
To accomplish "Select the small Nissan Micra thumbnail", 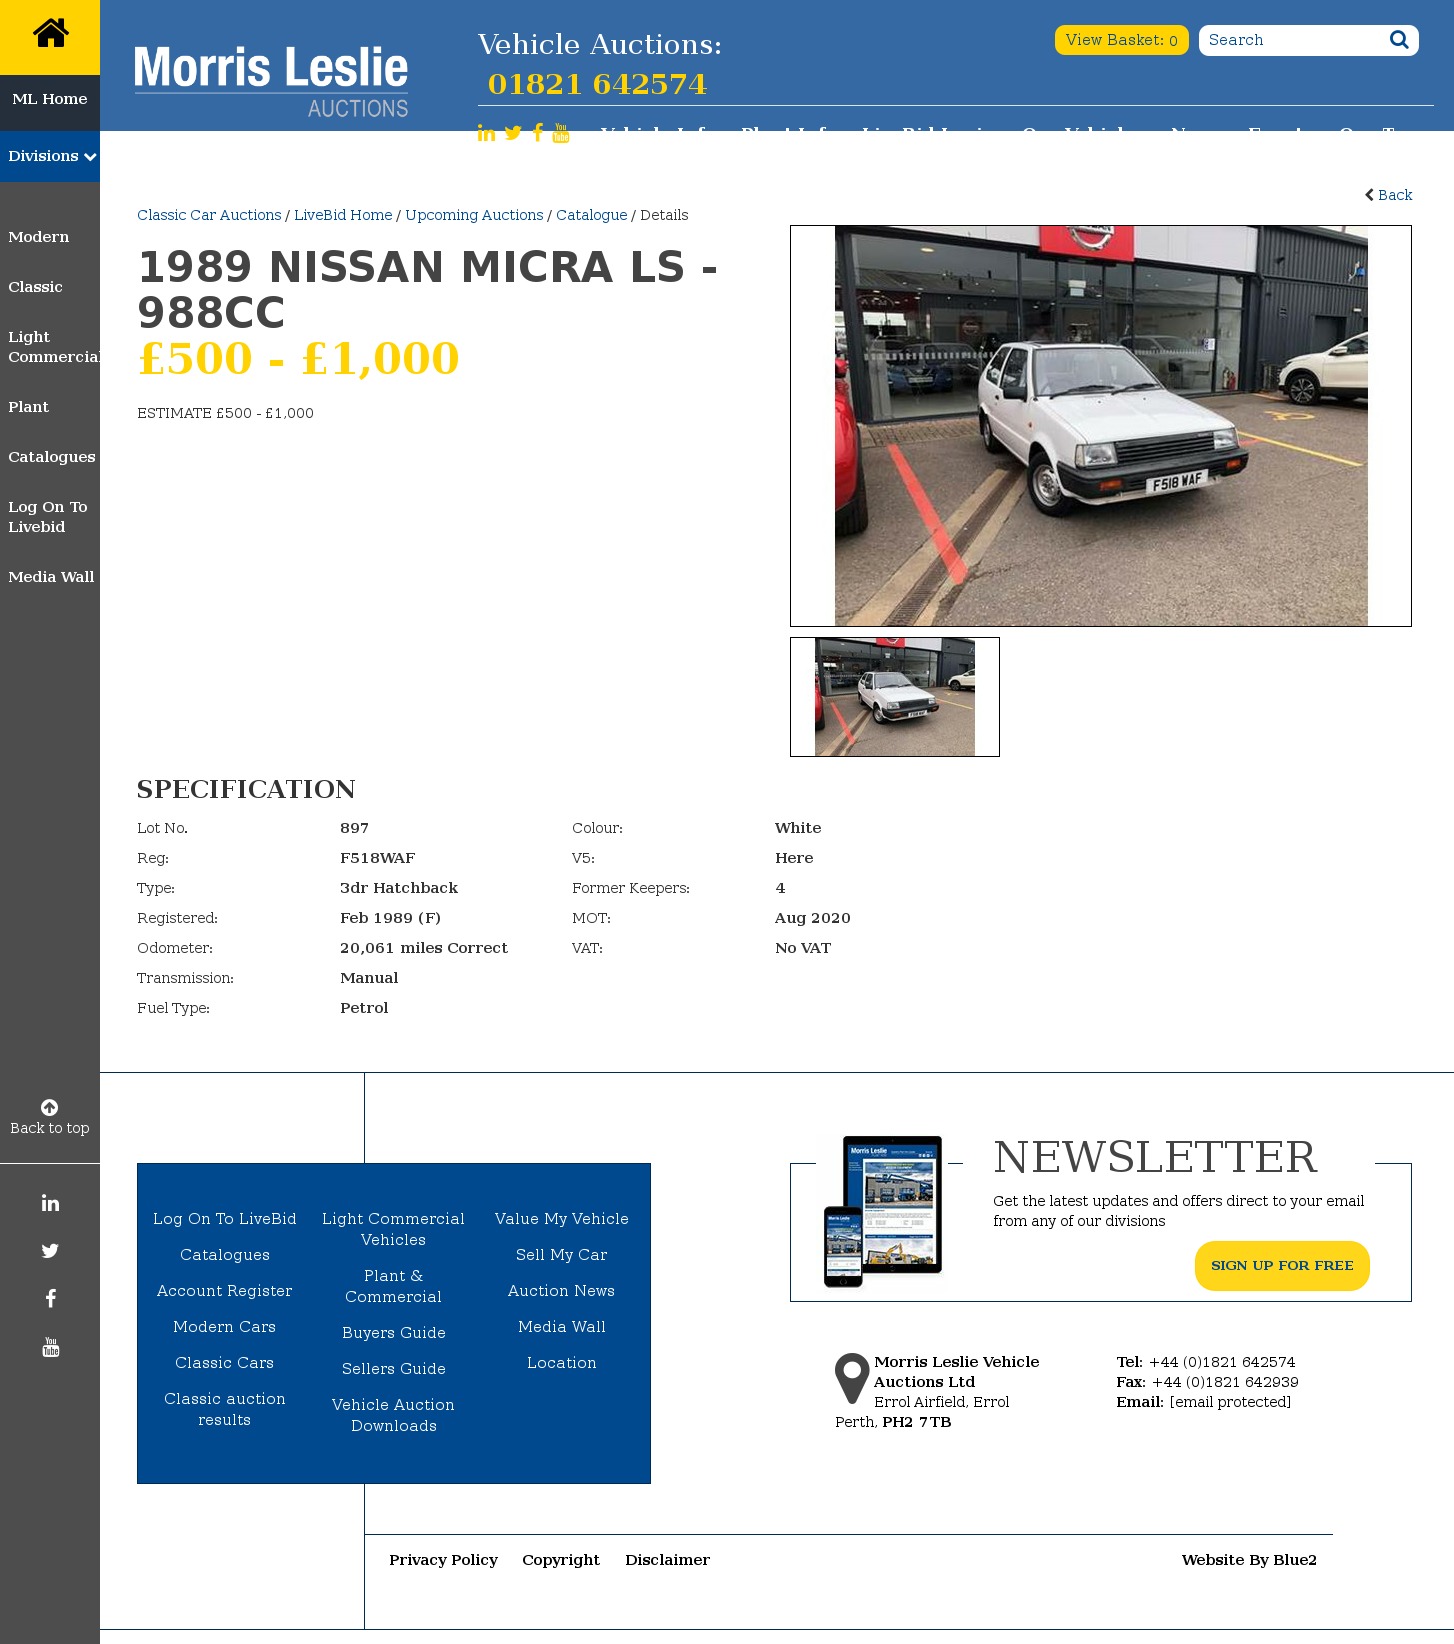I will 895,697.
